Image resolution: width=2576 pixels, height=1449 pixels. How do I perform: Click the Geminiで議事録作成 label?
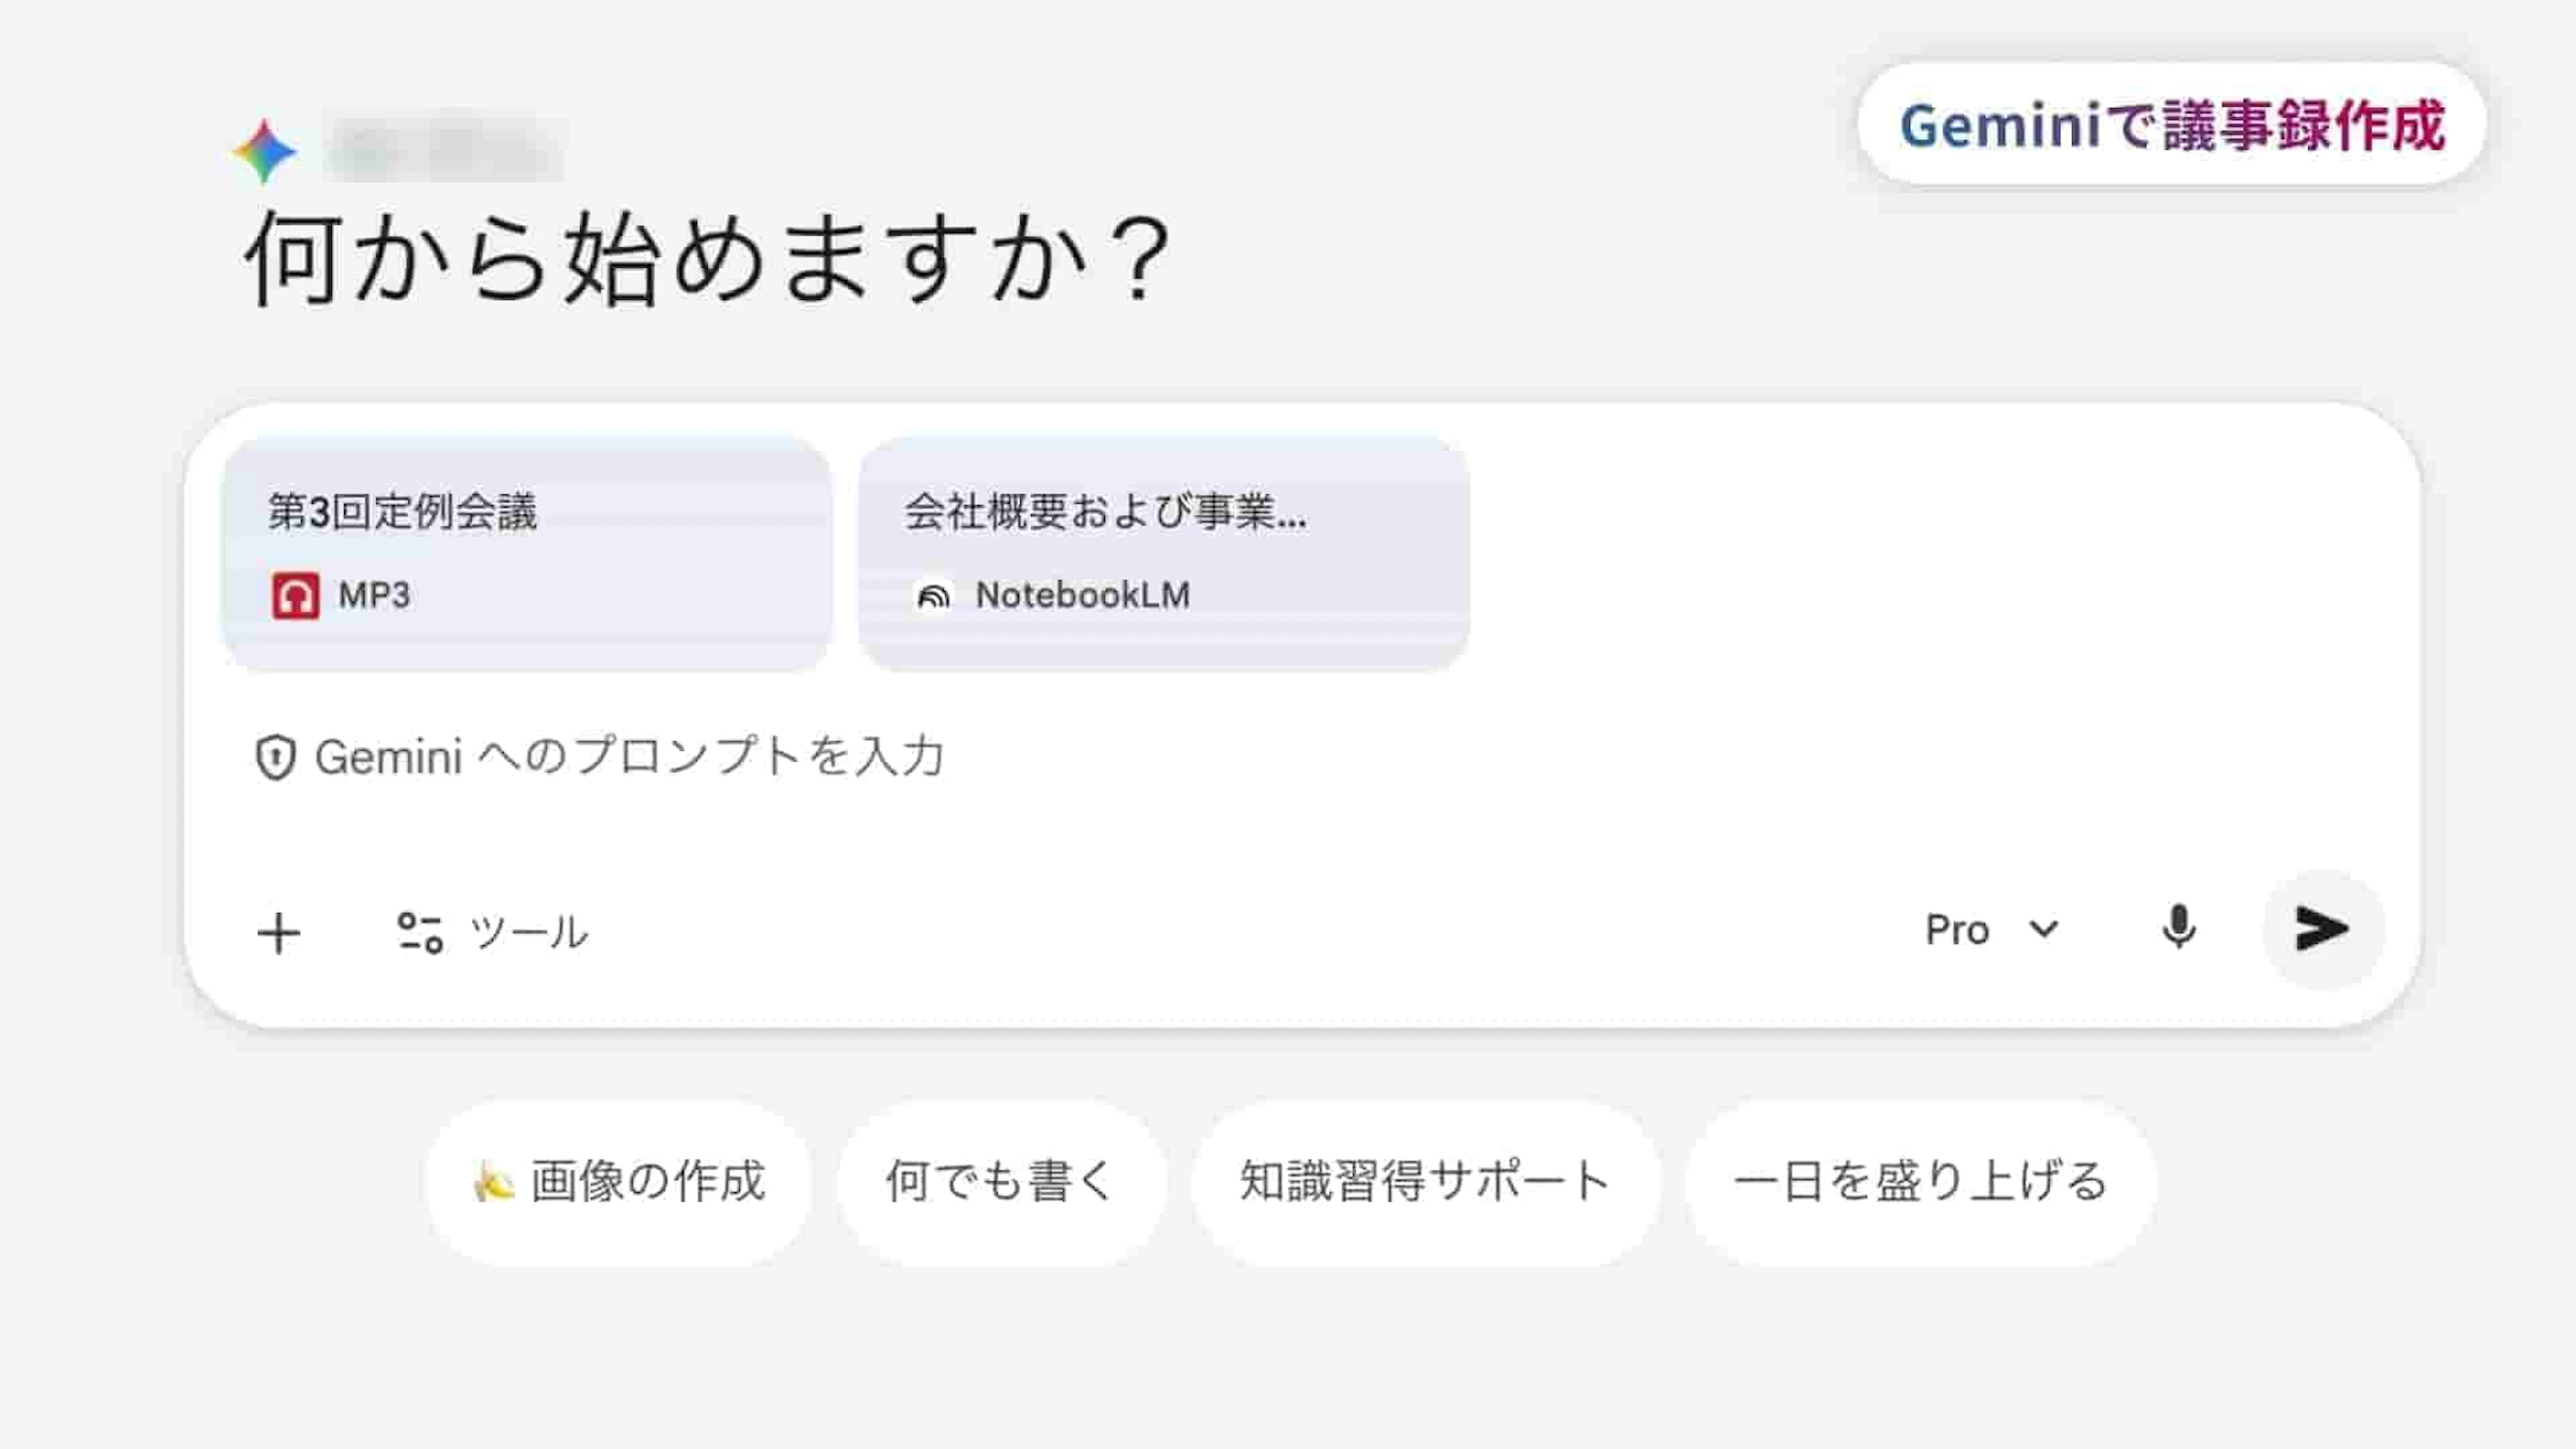tap(2172, 125)
